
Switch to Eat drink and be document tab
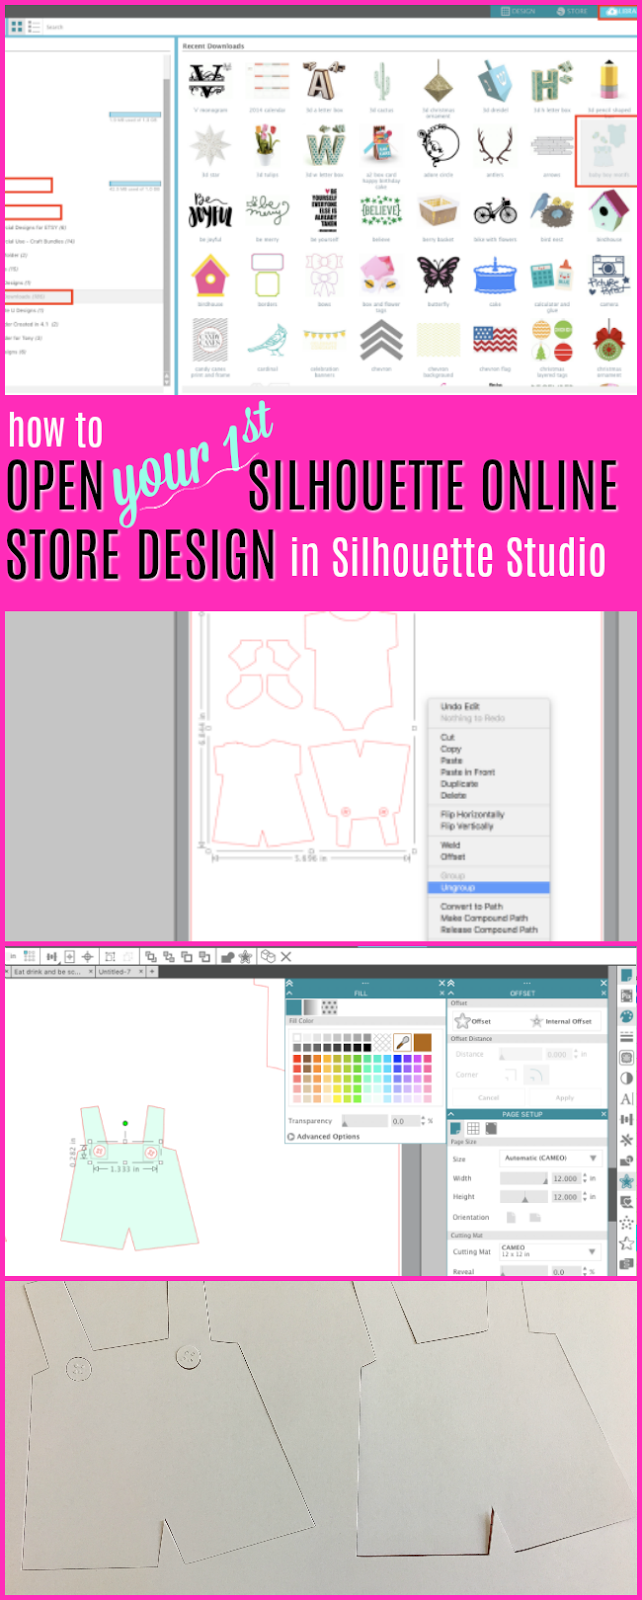(x=48, y=971)
